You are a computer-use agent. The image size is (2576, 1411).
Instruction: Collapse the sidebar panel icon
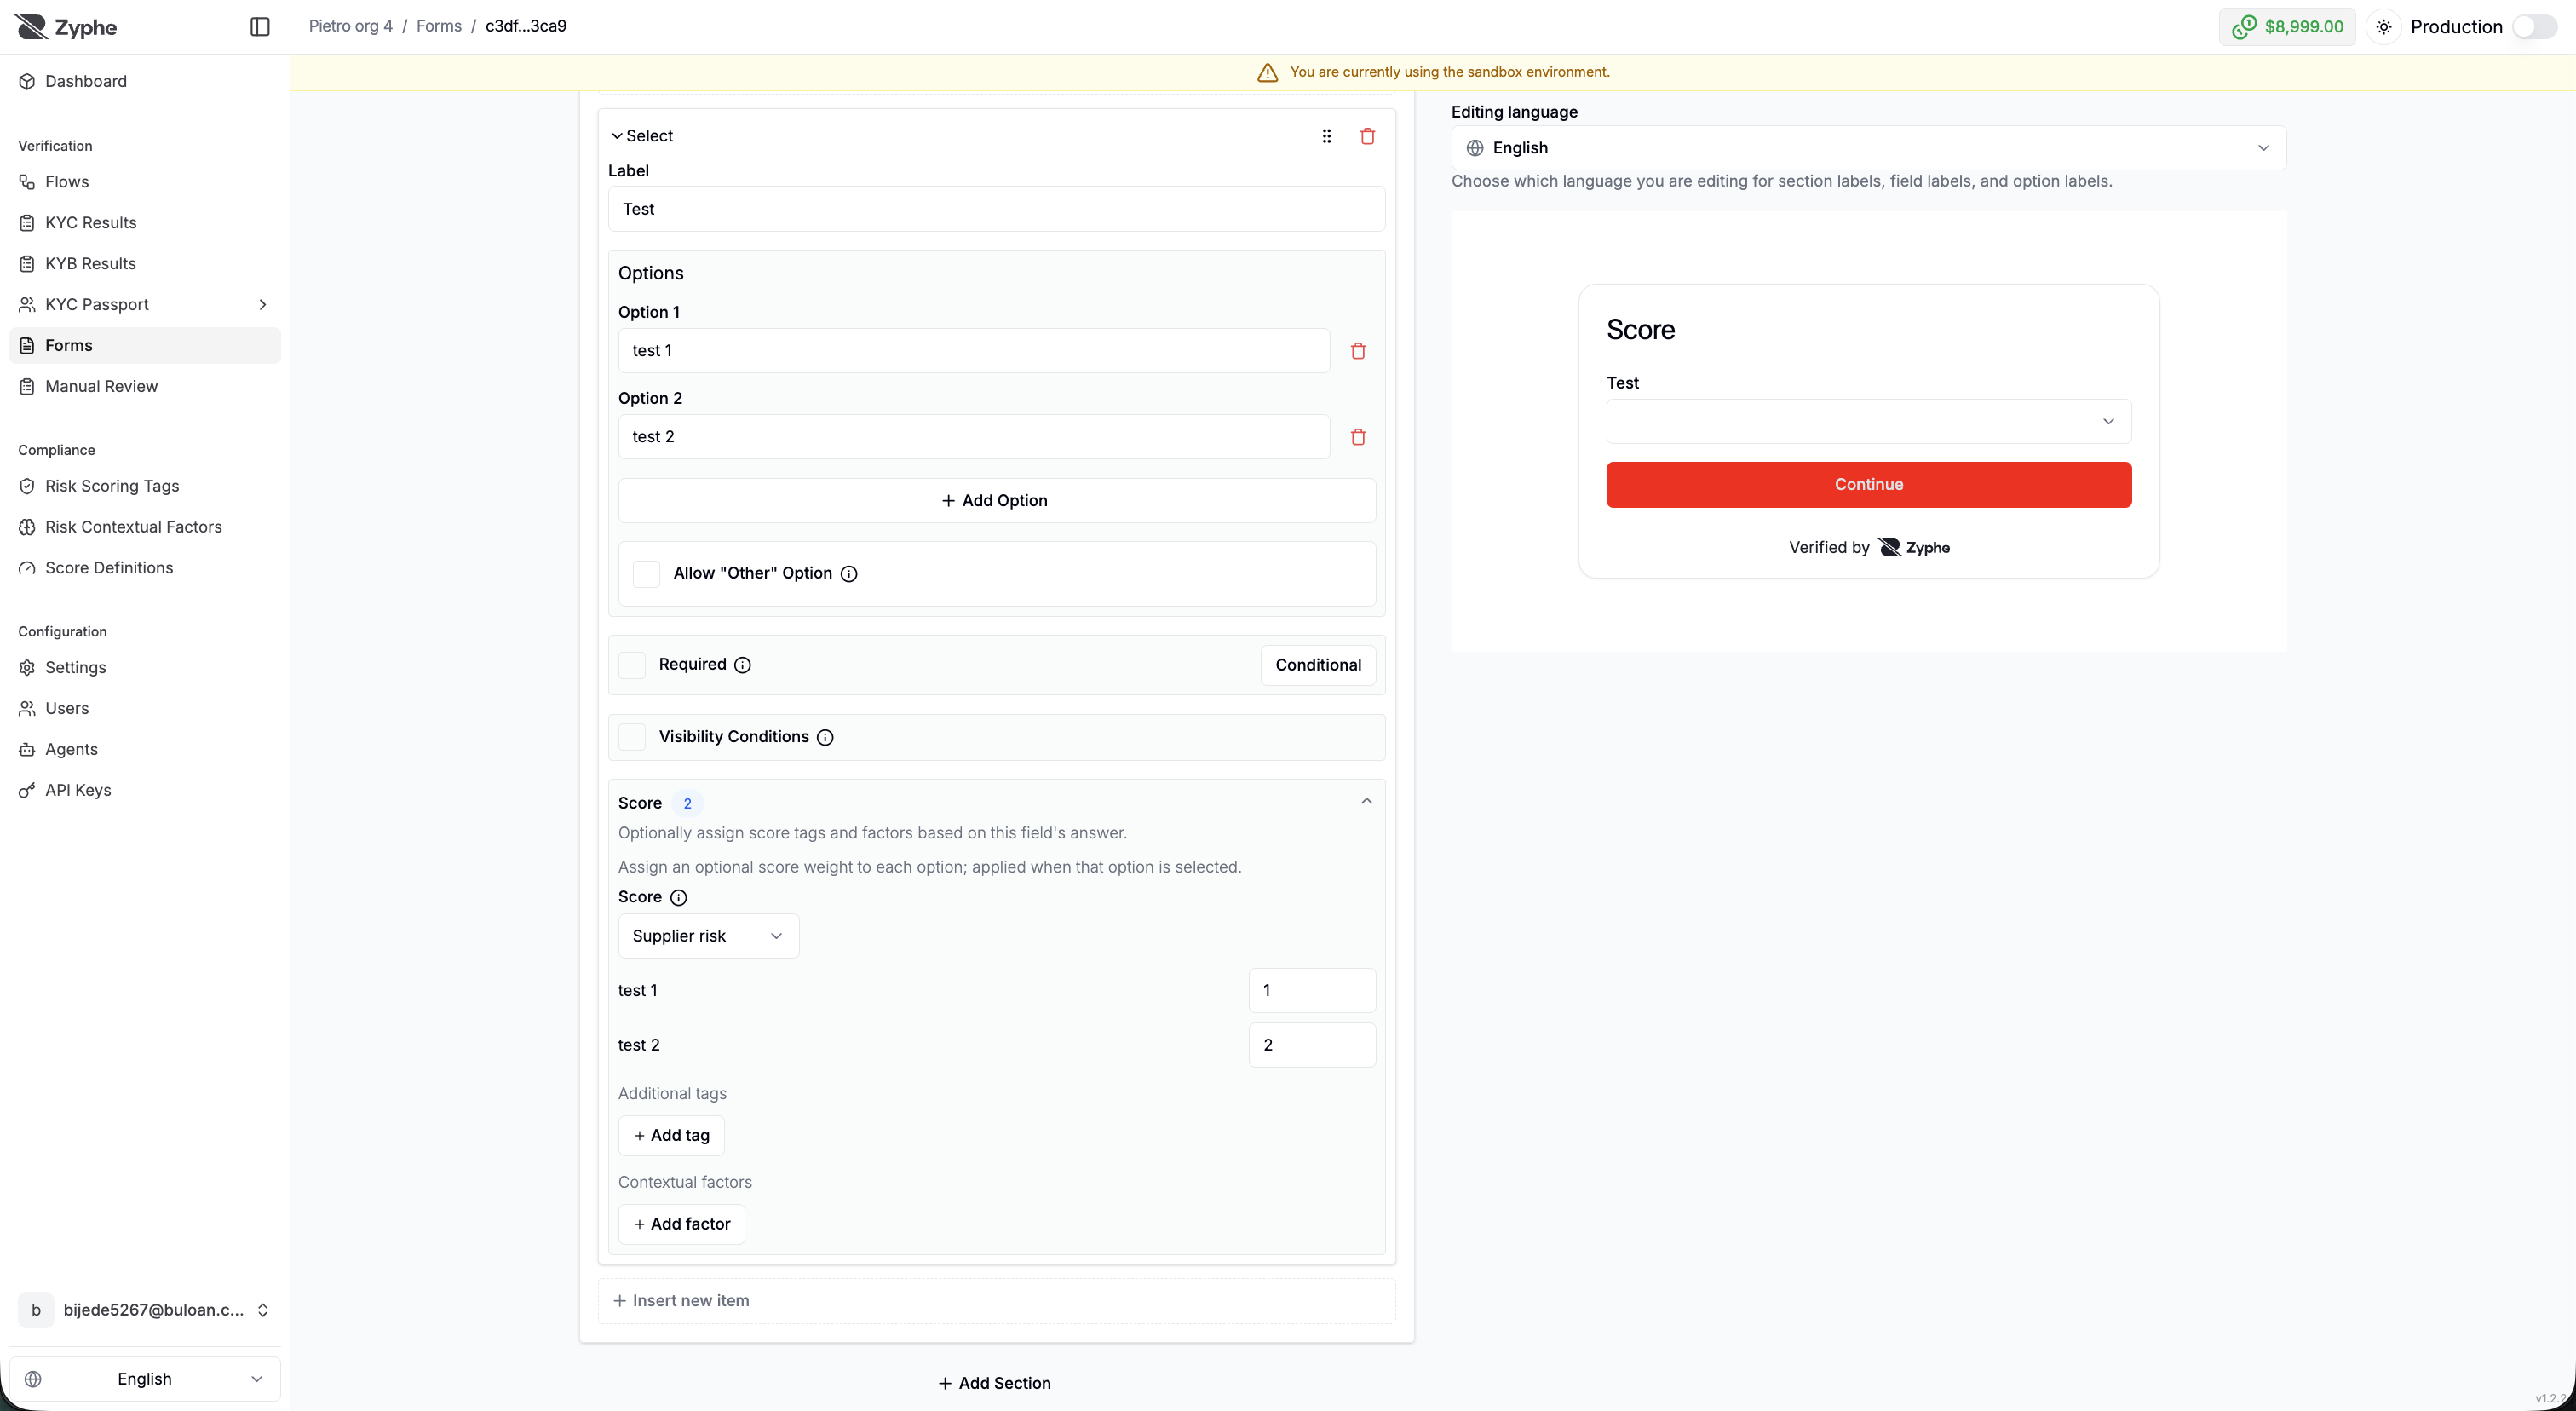pos(260,27)
